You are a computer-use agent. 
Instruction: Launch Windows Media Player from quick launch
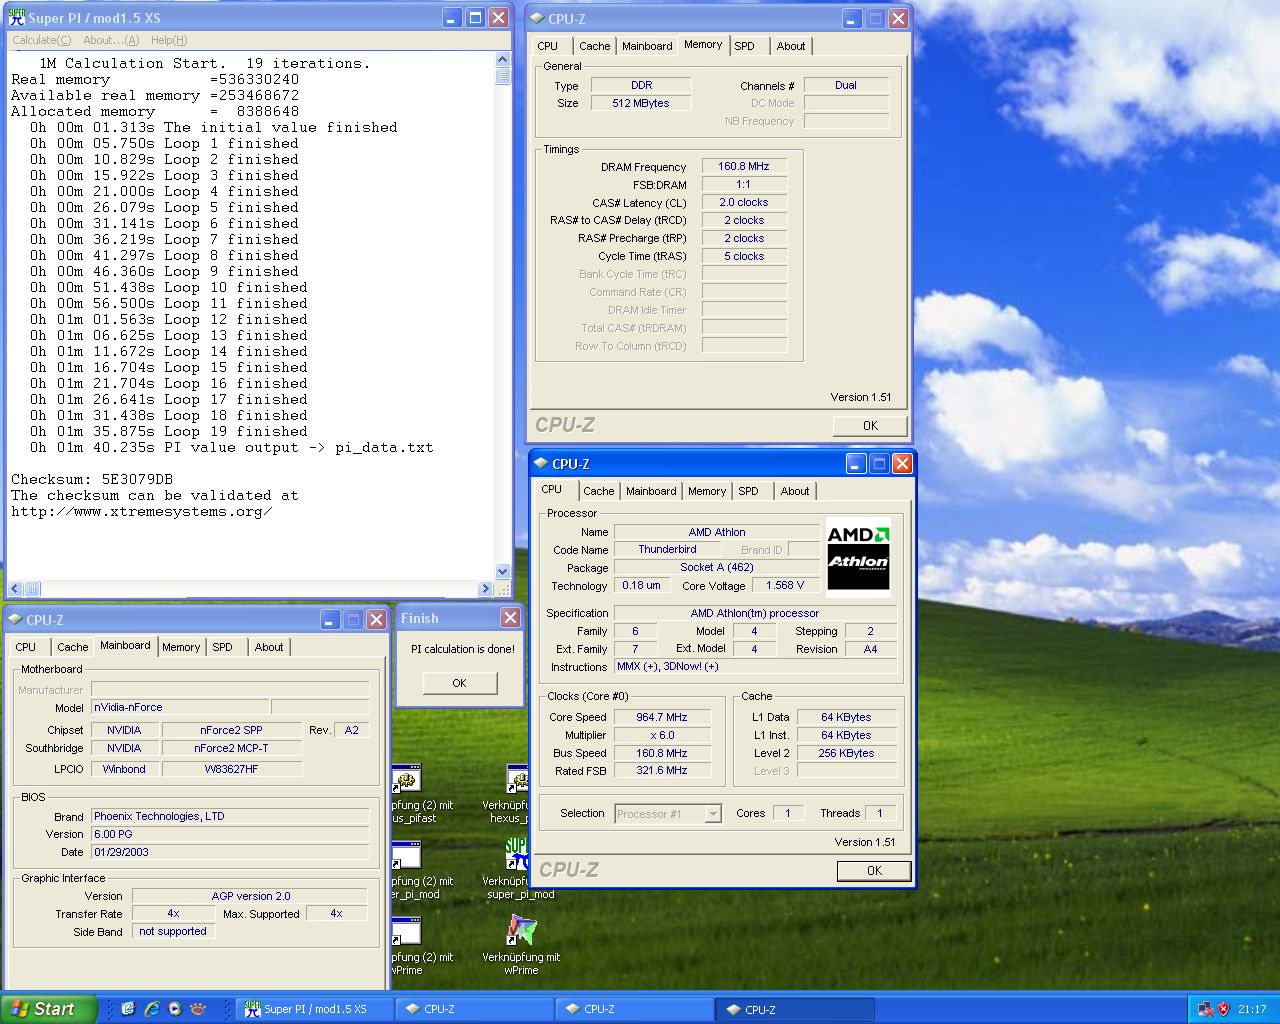175,1009
